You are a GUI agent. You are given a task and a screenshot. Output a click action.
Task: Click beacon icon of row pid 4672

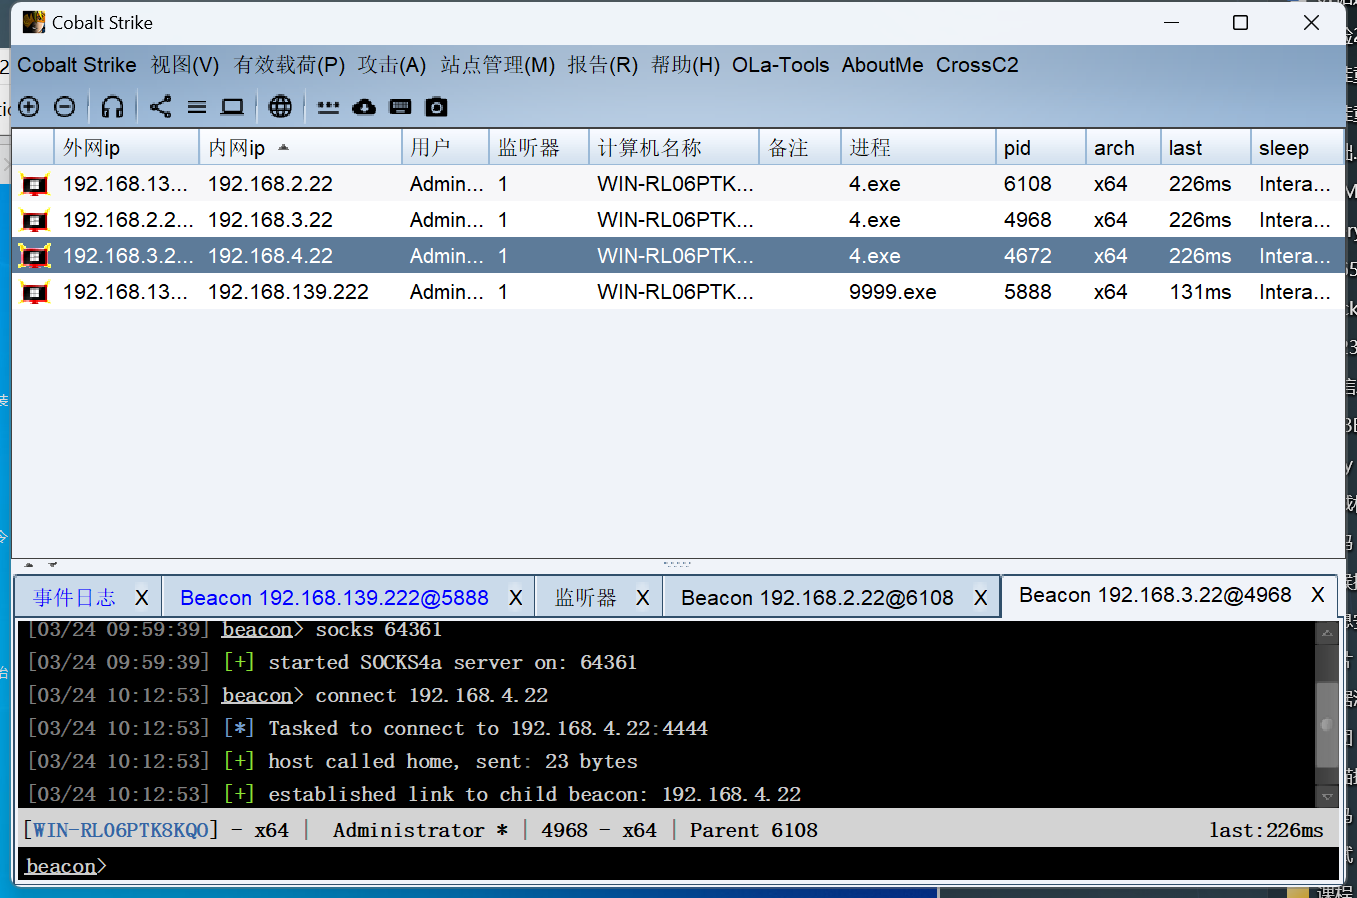click(35, 256)
